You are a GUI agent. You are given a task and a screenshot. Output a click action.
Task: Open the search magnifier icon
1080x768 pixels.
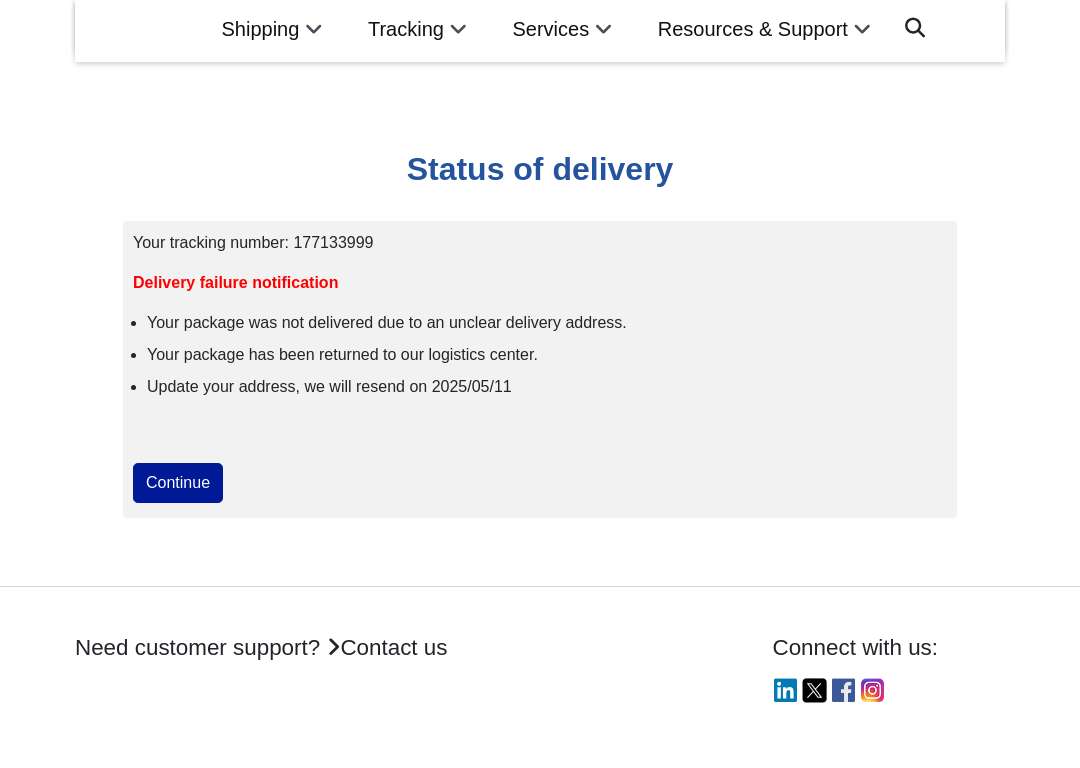tap(915, 28)
